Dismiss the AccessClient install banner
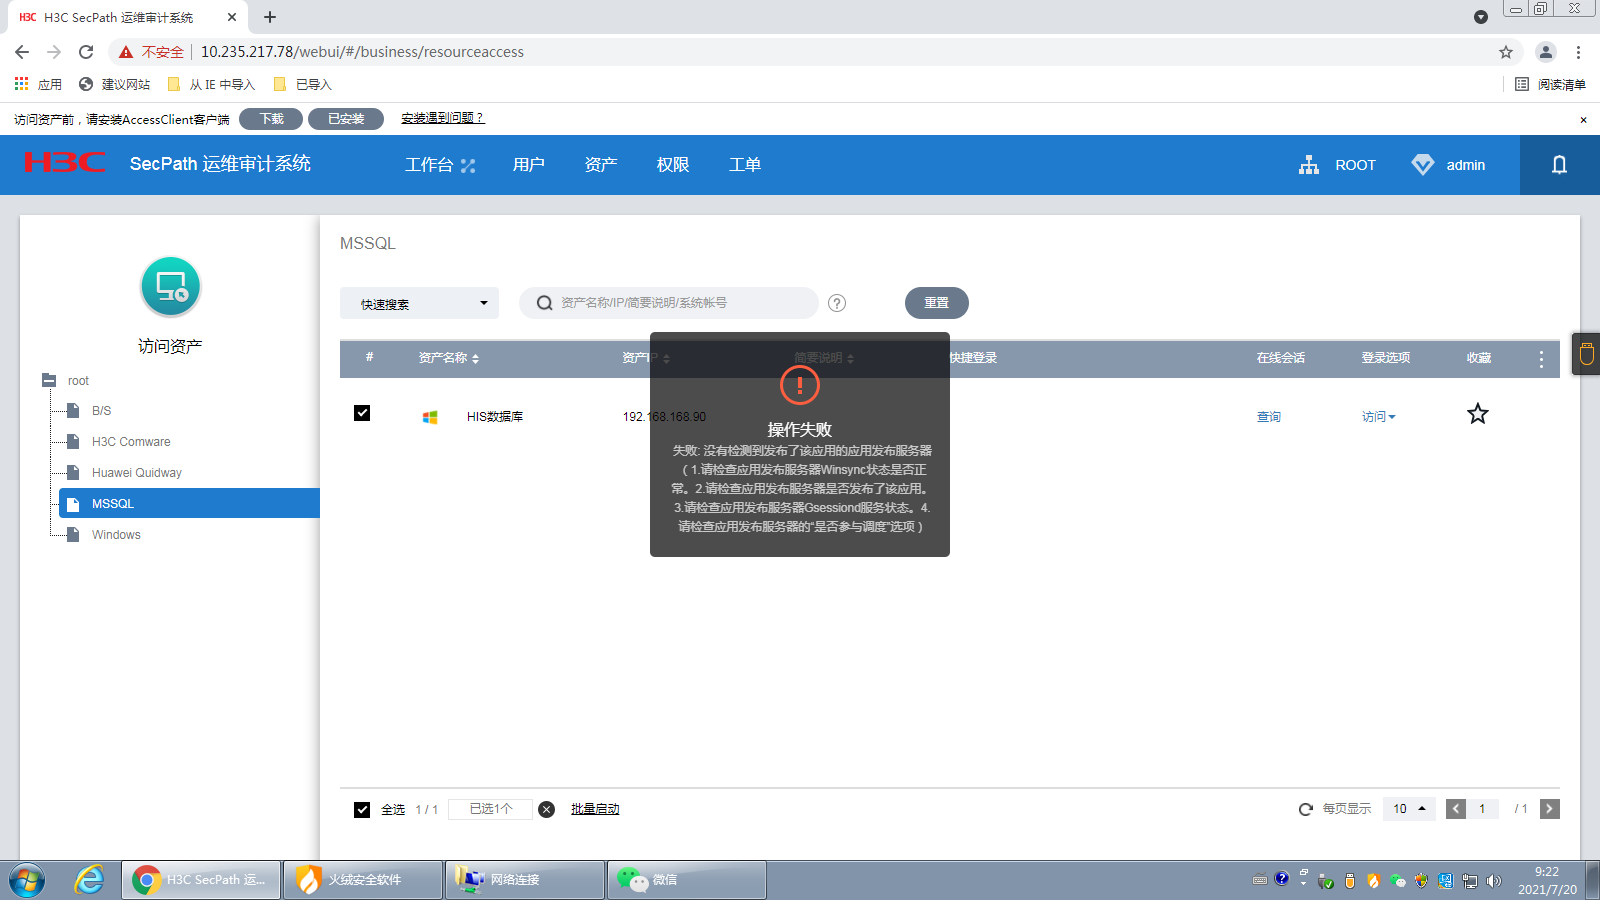1600x900 pixels. pyautogui.click(x=1583, y=120)
